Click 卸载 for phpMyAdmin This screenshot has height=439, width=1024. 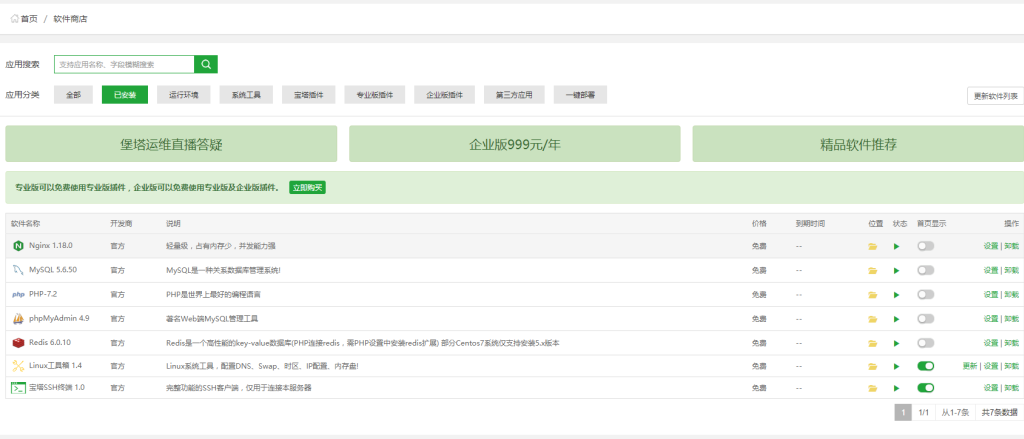(x=1011, y=319)
